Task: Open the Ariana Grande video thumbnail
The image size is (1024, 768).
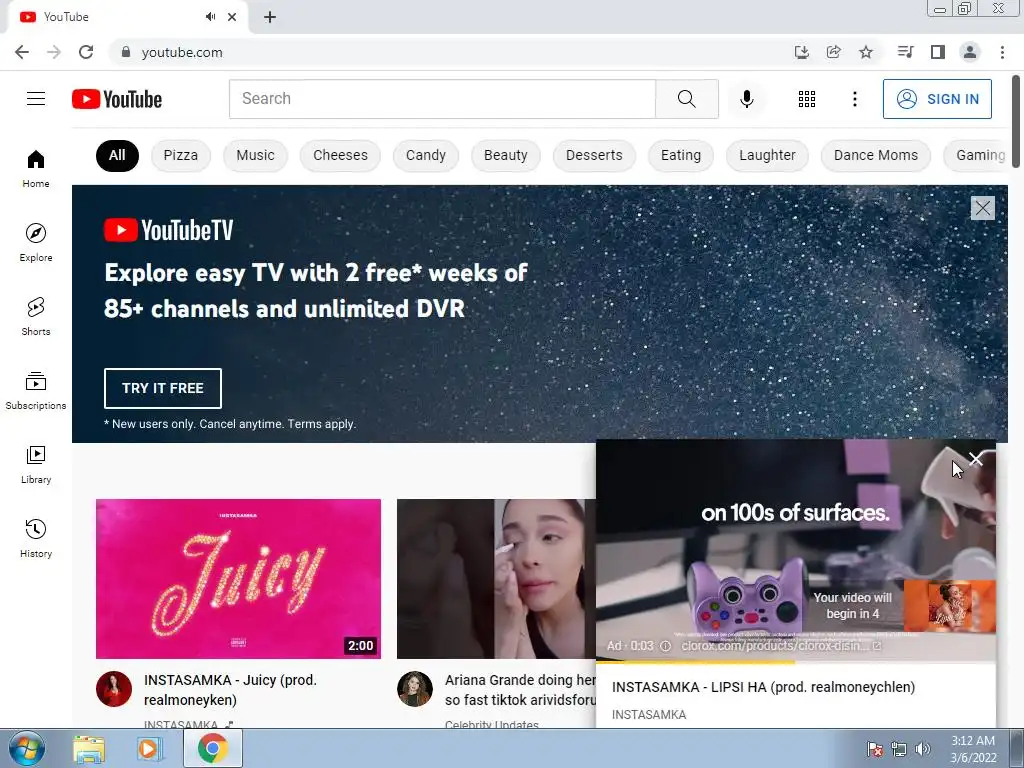Action: pyautogui.click(x=496, y=579)
